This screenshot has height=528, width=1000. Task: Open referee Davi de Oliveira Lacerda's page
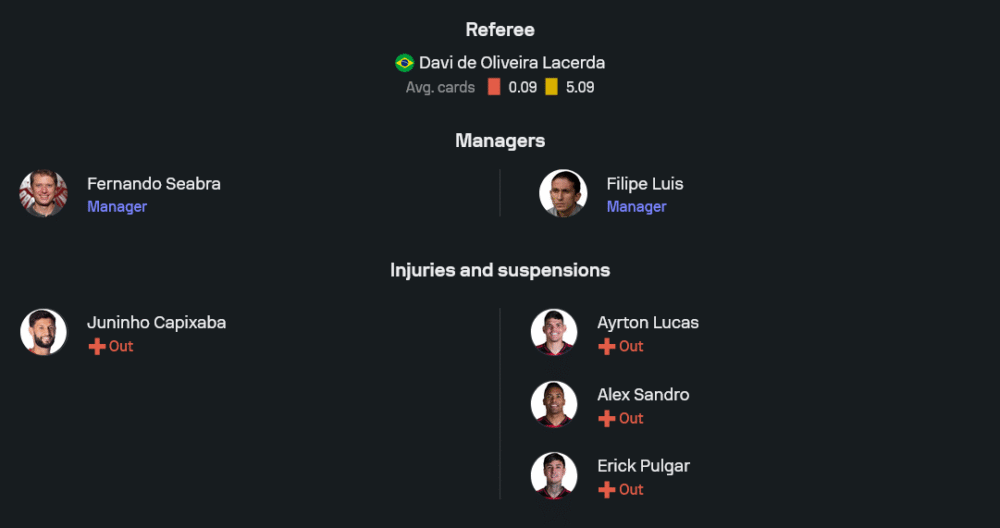(511, 63)
